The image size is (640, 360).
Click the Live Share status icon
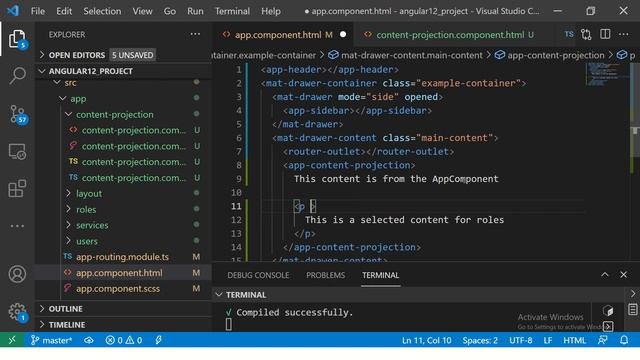coord(158,340)
